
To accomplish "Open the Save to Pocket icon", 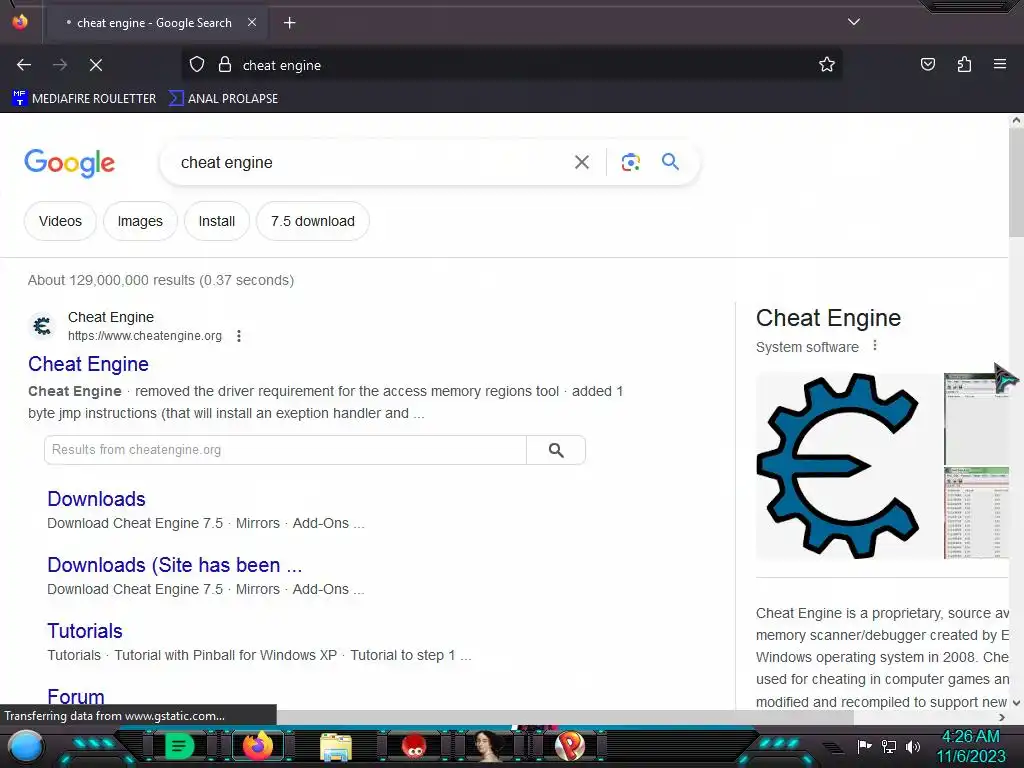I will pos(927,65).
